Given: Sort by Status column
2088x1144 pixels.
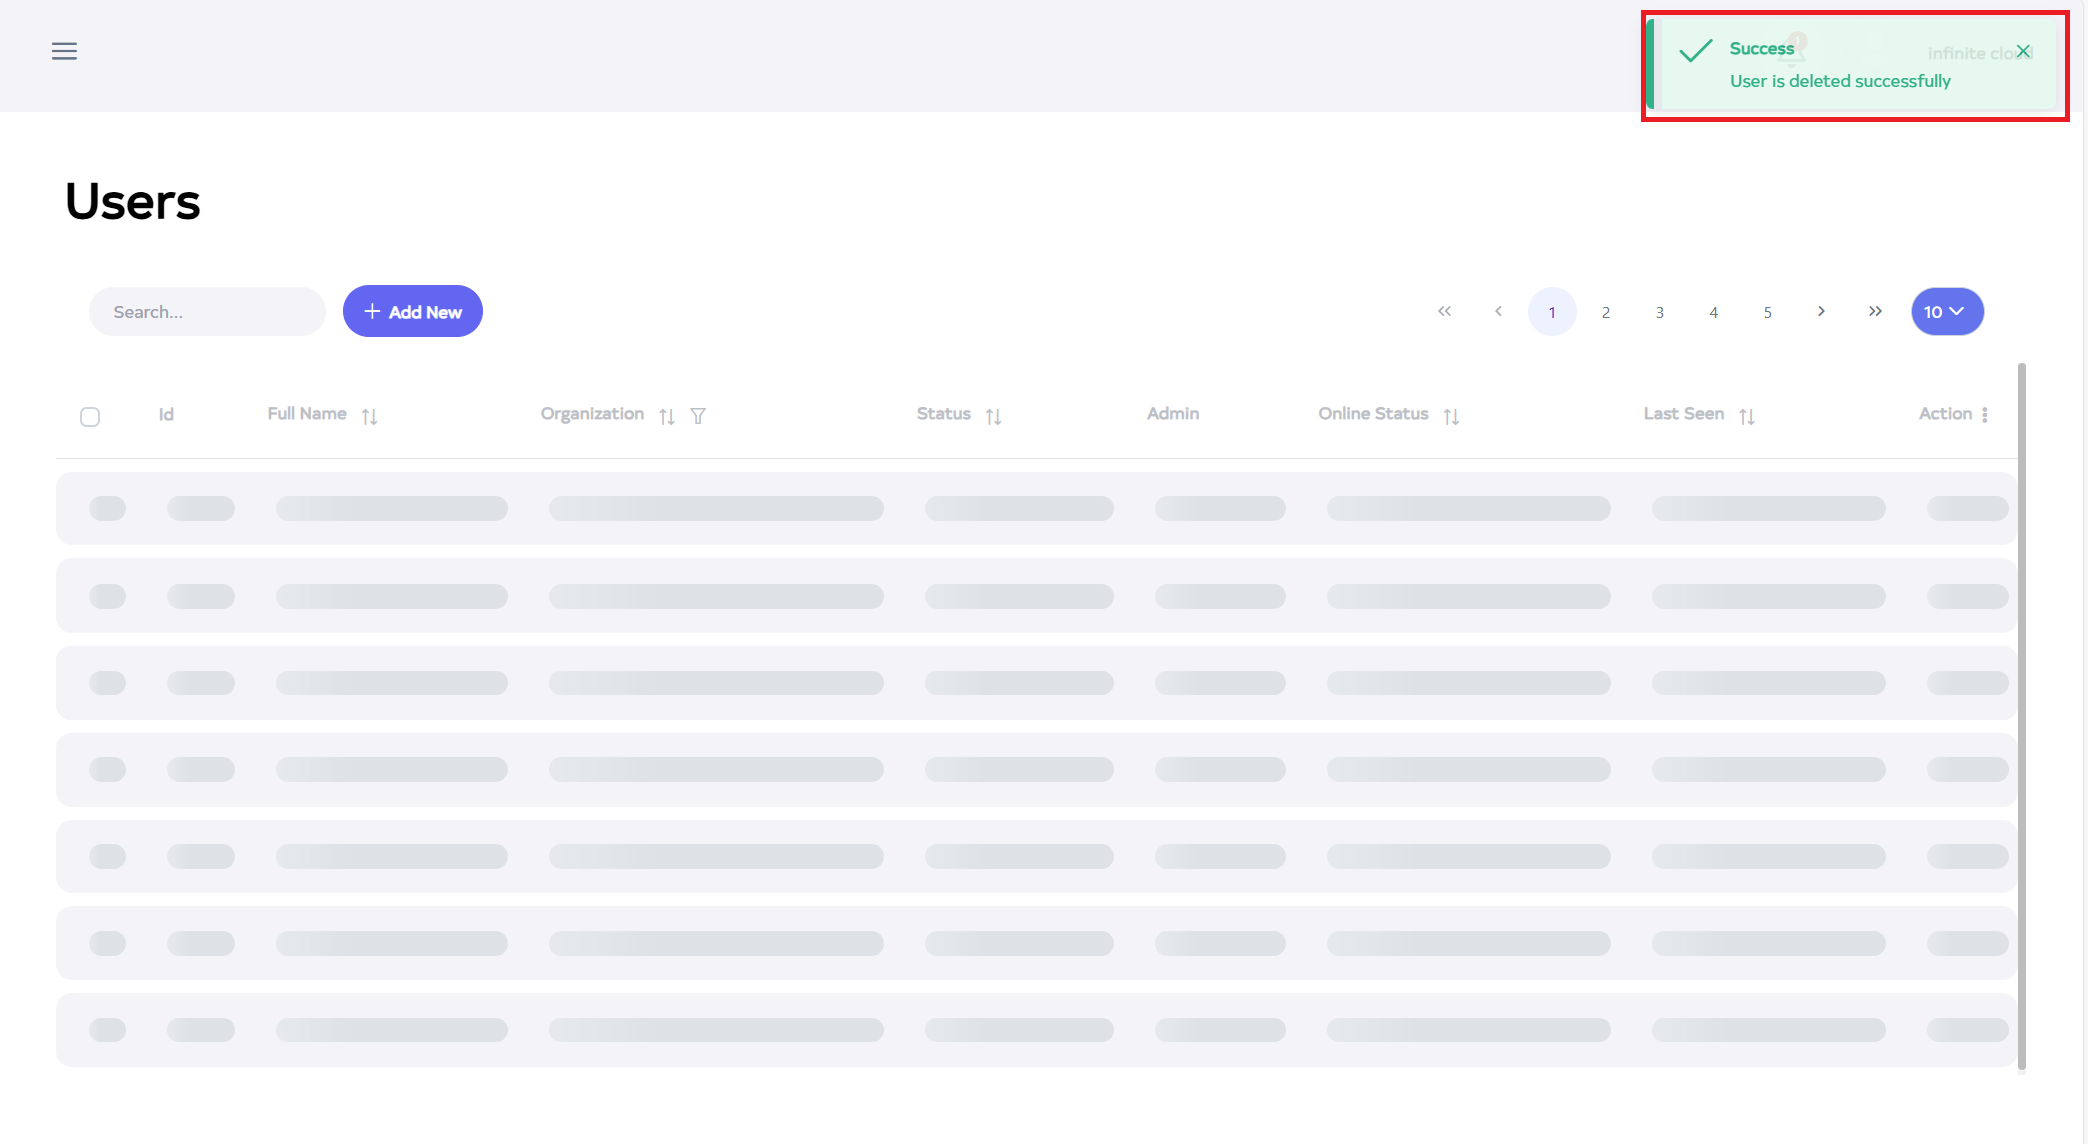Looking at the screenshot, I should 993,416.
